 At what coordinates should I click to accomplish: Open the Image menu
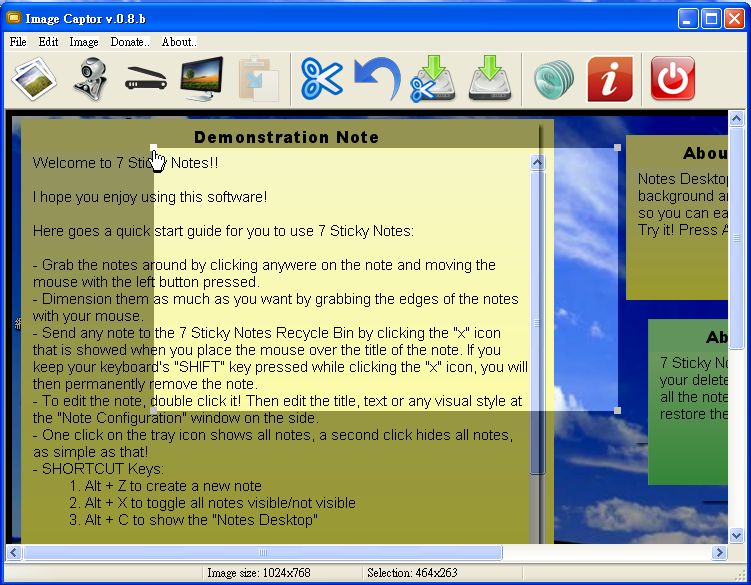84,42
